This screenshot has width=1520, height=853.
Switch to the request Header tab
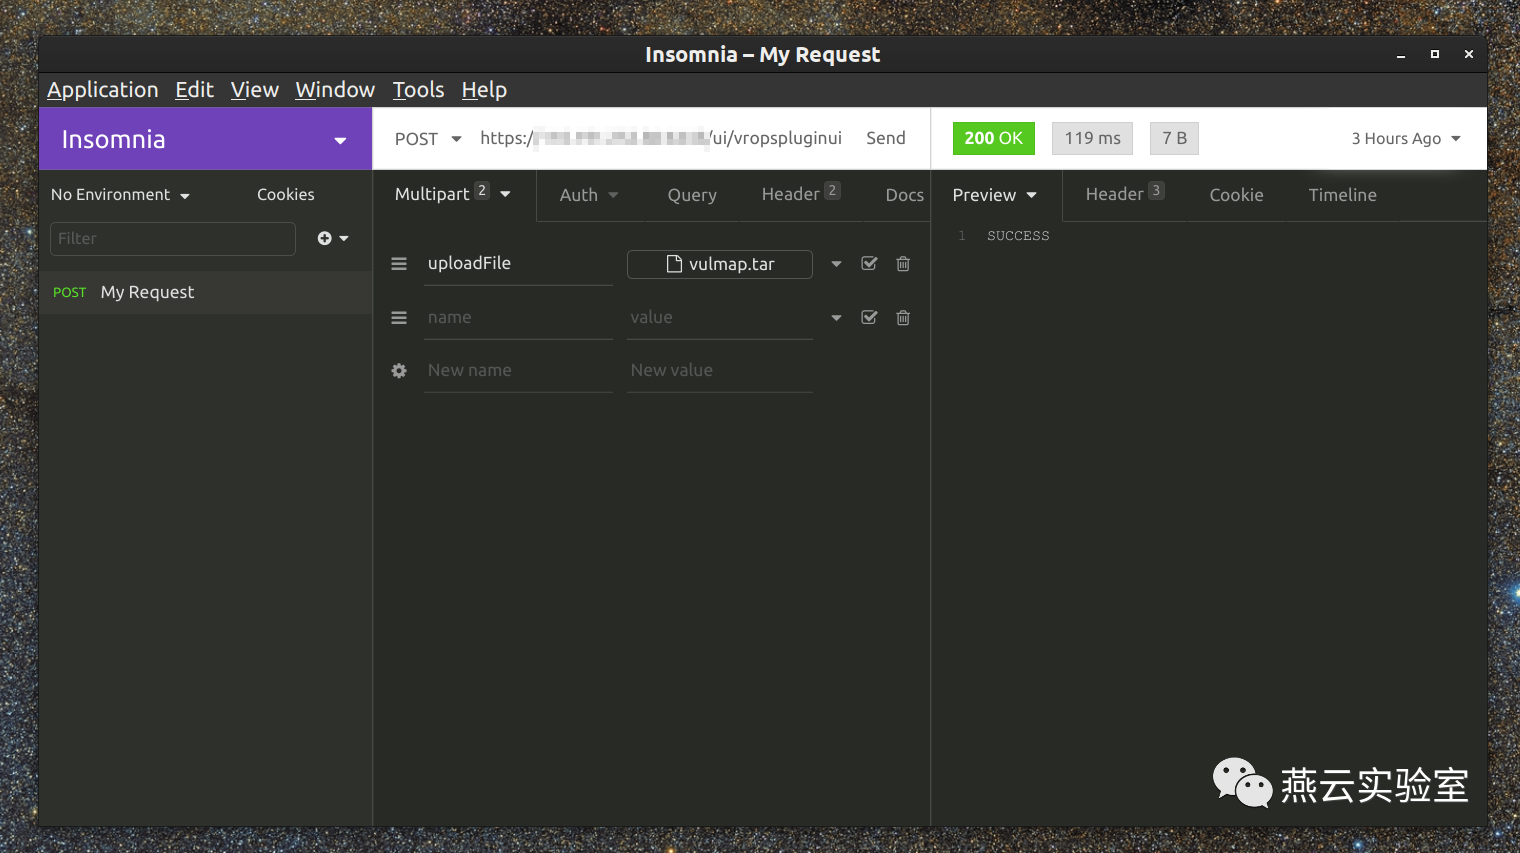tap(801, 194)
